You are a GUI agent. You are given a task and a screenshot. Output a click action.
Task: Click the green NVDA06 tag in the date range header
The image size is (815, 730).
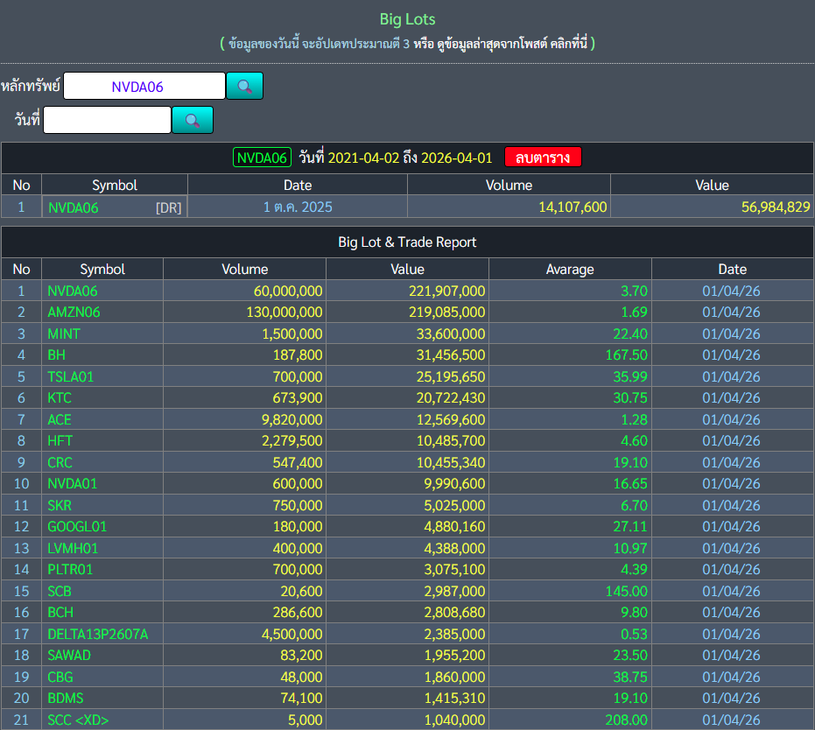(262, 157)
